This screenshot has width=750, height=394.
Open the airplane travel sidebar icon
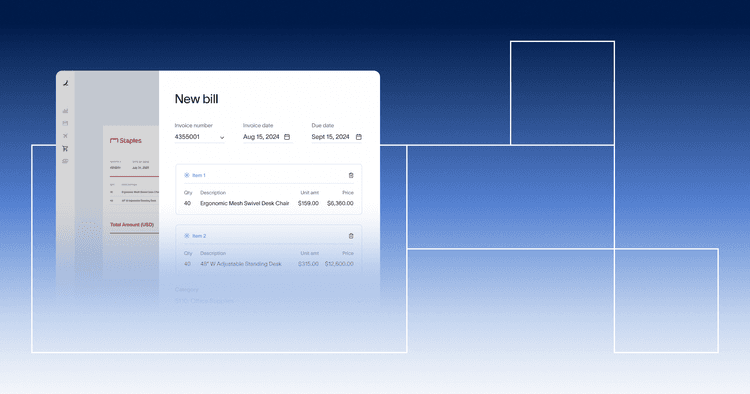[65, 136]
